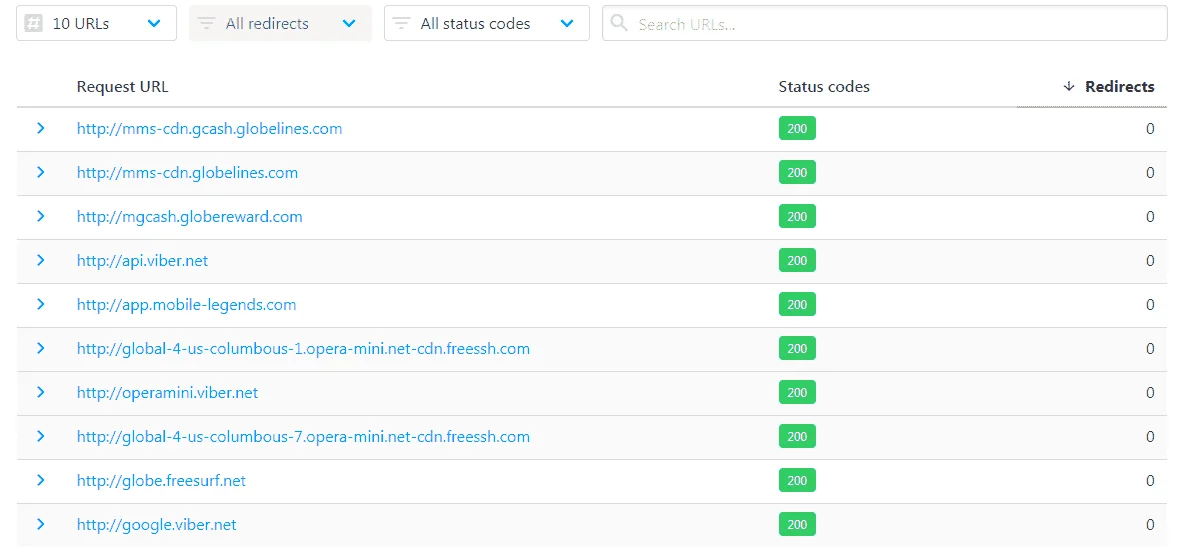Open the All redirects filter dropdown
This screenshot has height=552, width=1190.
coord(280,24)
